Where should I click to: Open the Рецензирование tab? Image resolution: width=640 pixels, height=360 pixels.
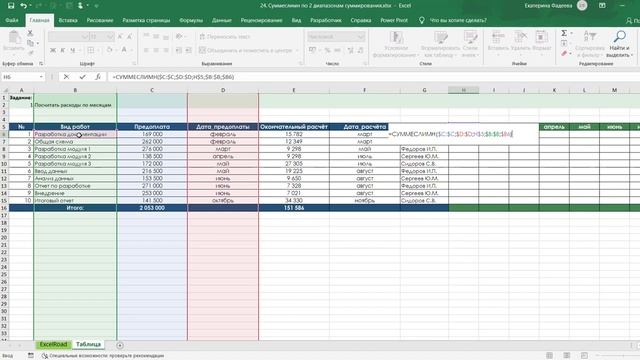click(x=261, y=20)
